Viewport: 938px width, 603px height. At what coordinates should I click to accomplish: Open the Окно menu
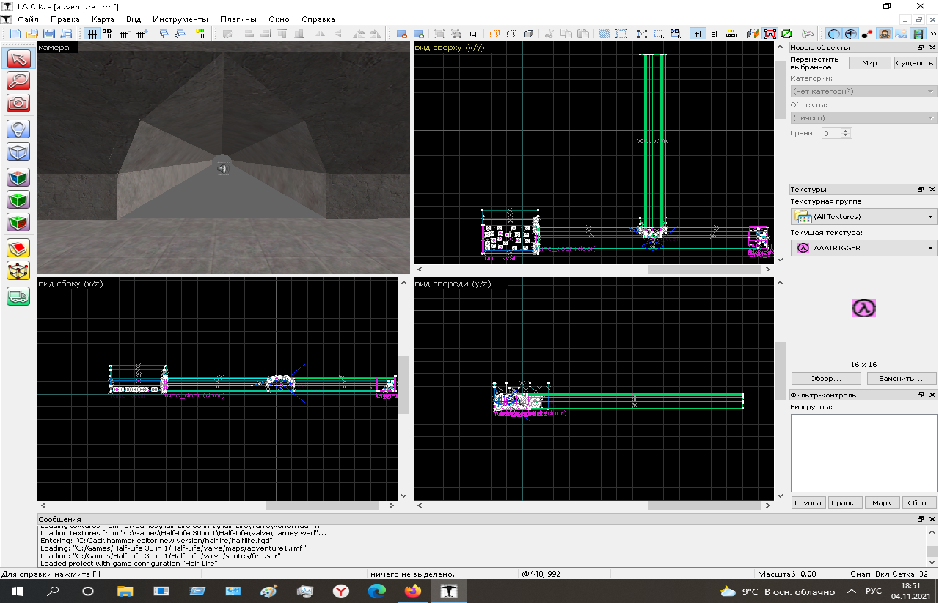pos(279,19)
